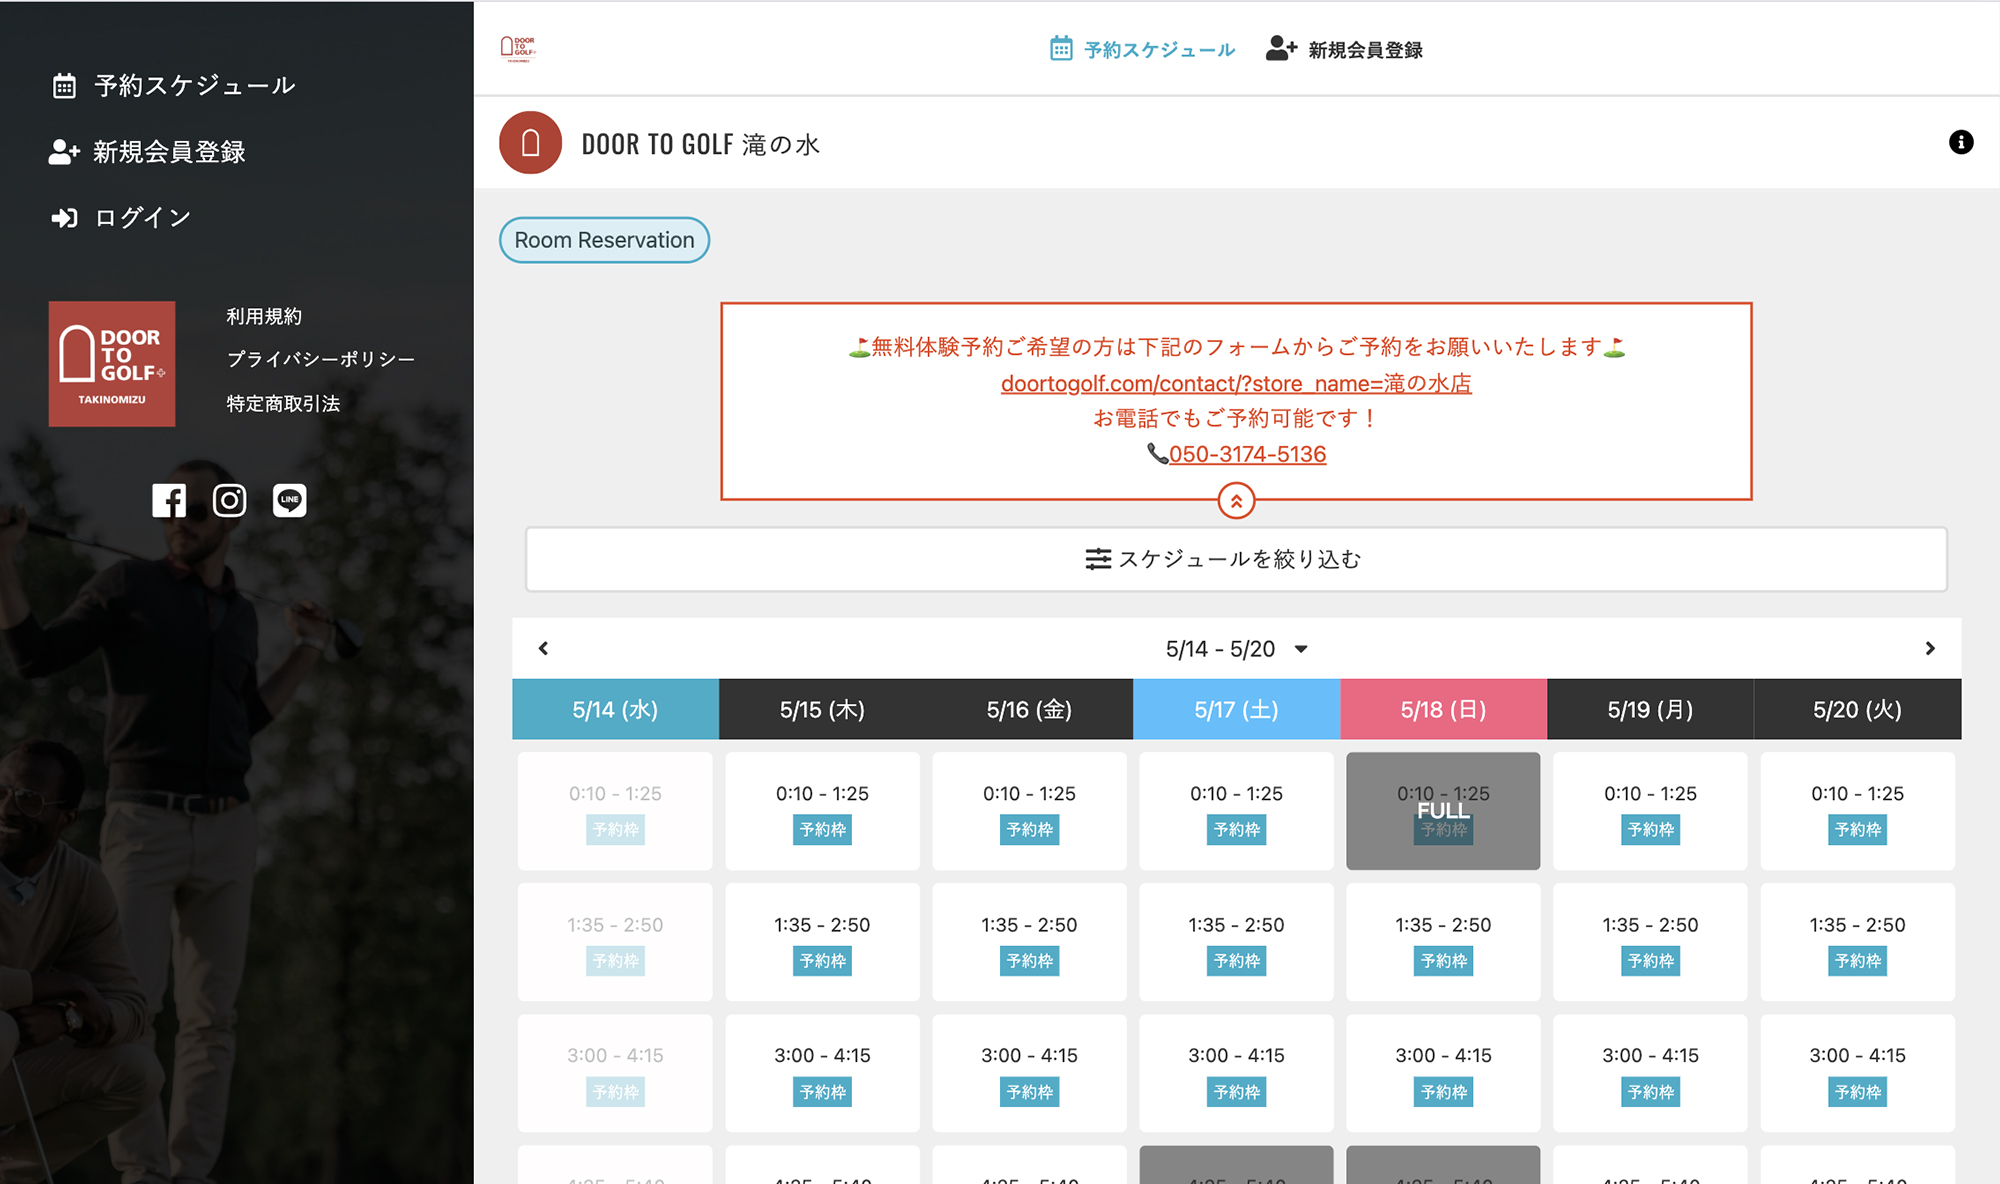Book the 5/19 0:10 - 1:25 slot

(x=1650, y=811)
